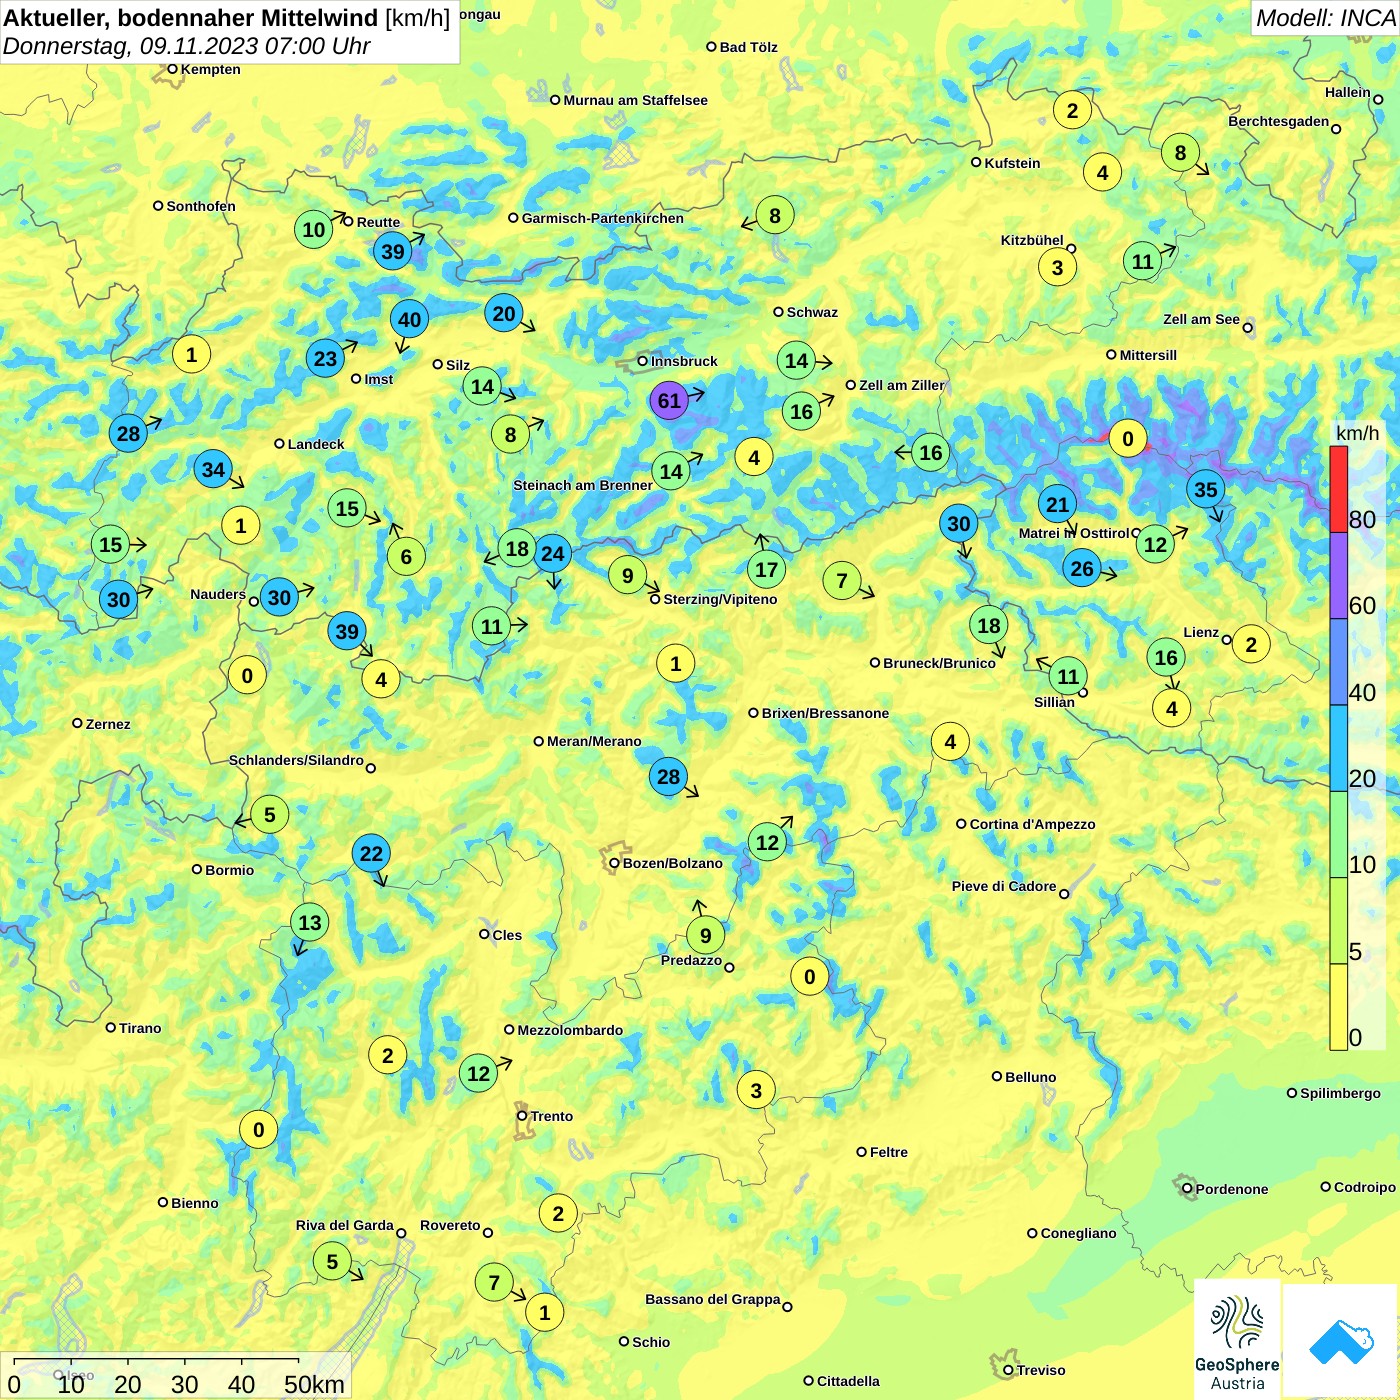Click the Steinach am Brenner label
Viewport: 1400px width, 1400px height.
[x=582, y=485]
